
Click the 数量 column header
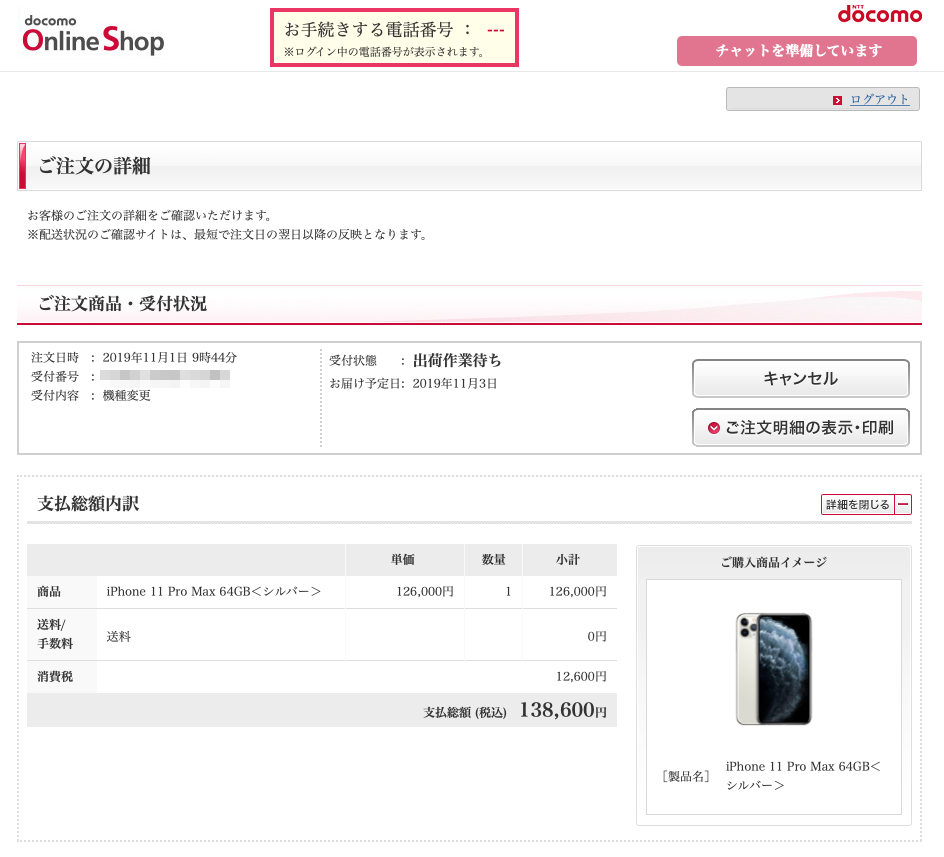[x=494, y=559]
